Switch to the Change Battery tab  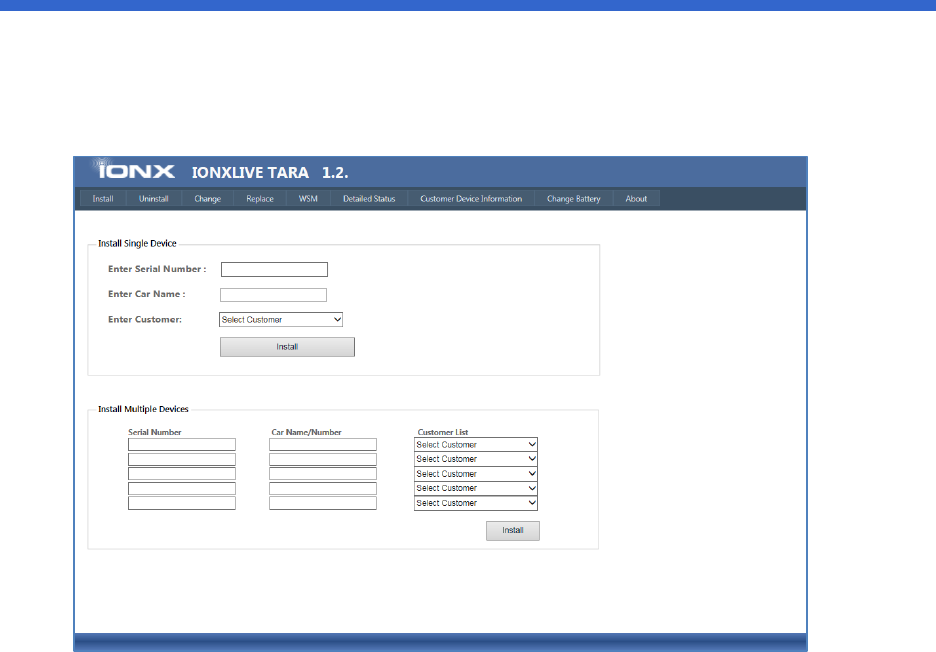574,199
